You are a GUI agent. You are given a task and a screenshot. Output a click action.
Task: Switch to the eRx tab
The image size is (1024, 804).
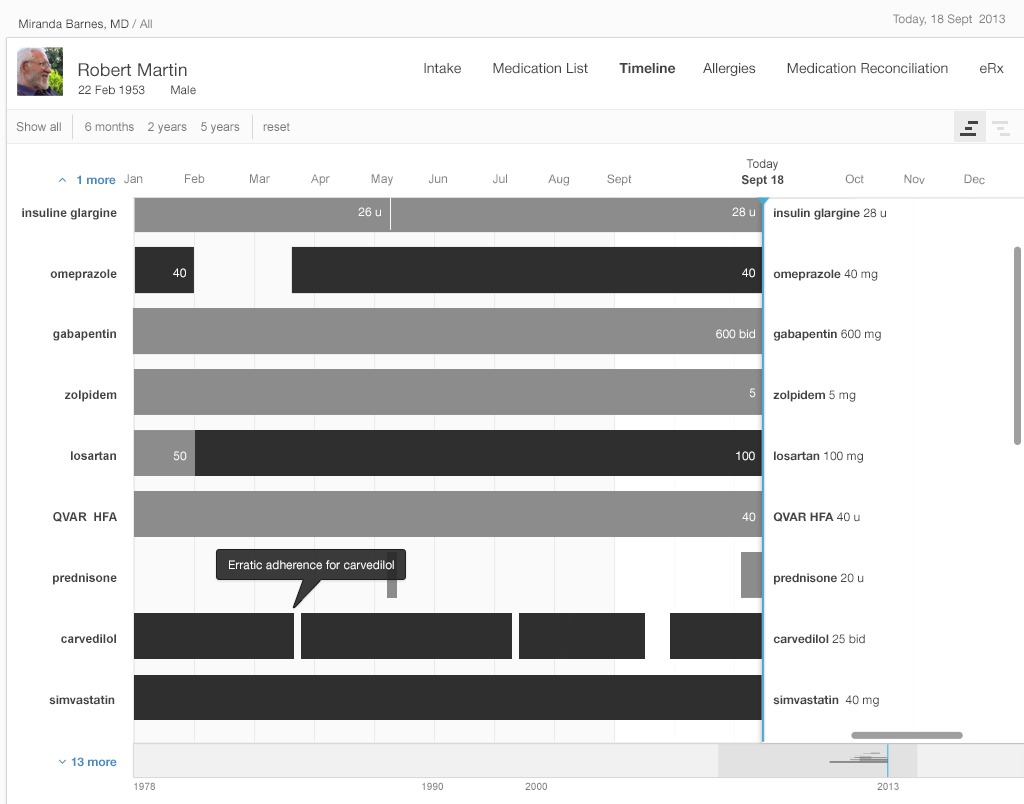(x=991, y=69)
